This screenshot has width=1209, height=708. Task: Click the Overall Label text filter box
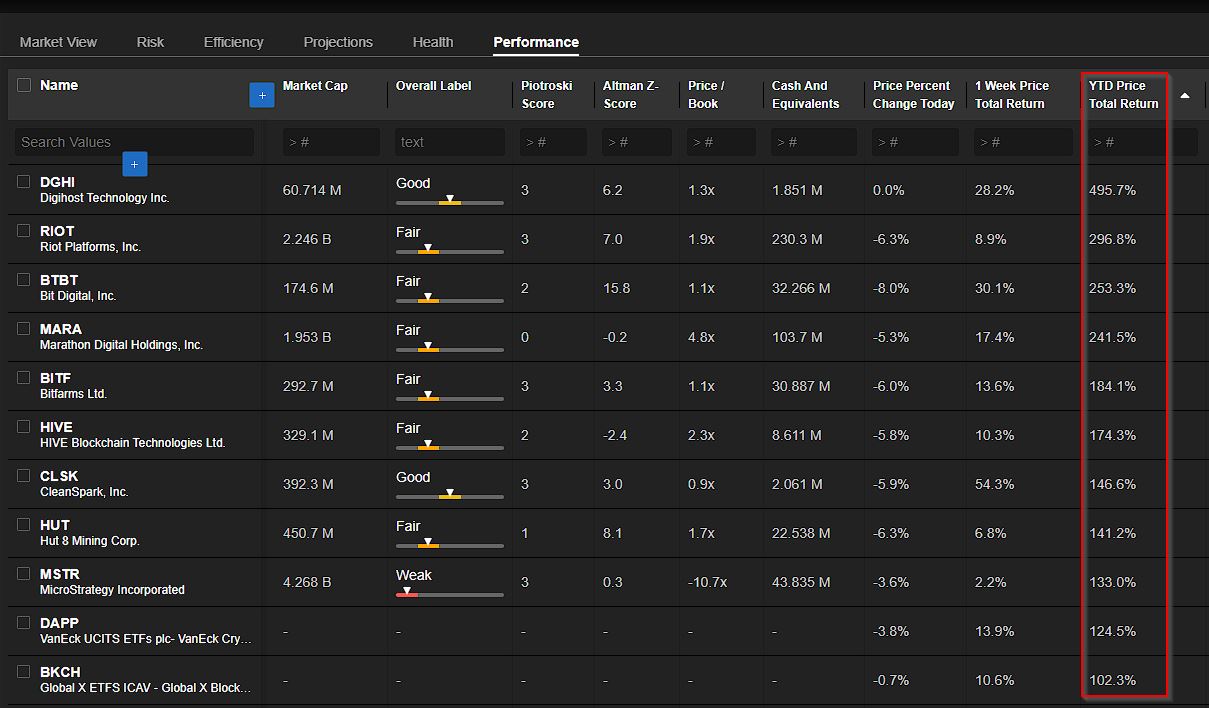click(x=449, y=142)
